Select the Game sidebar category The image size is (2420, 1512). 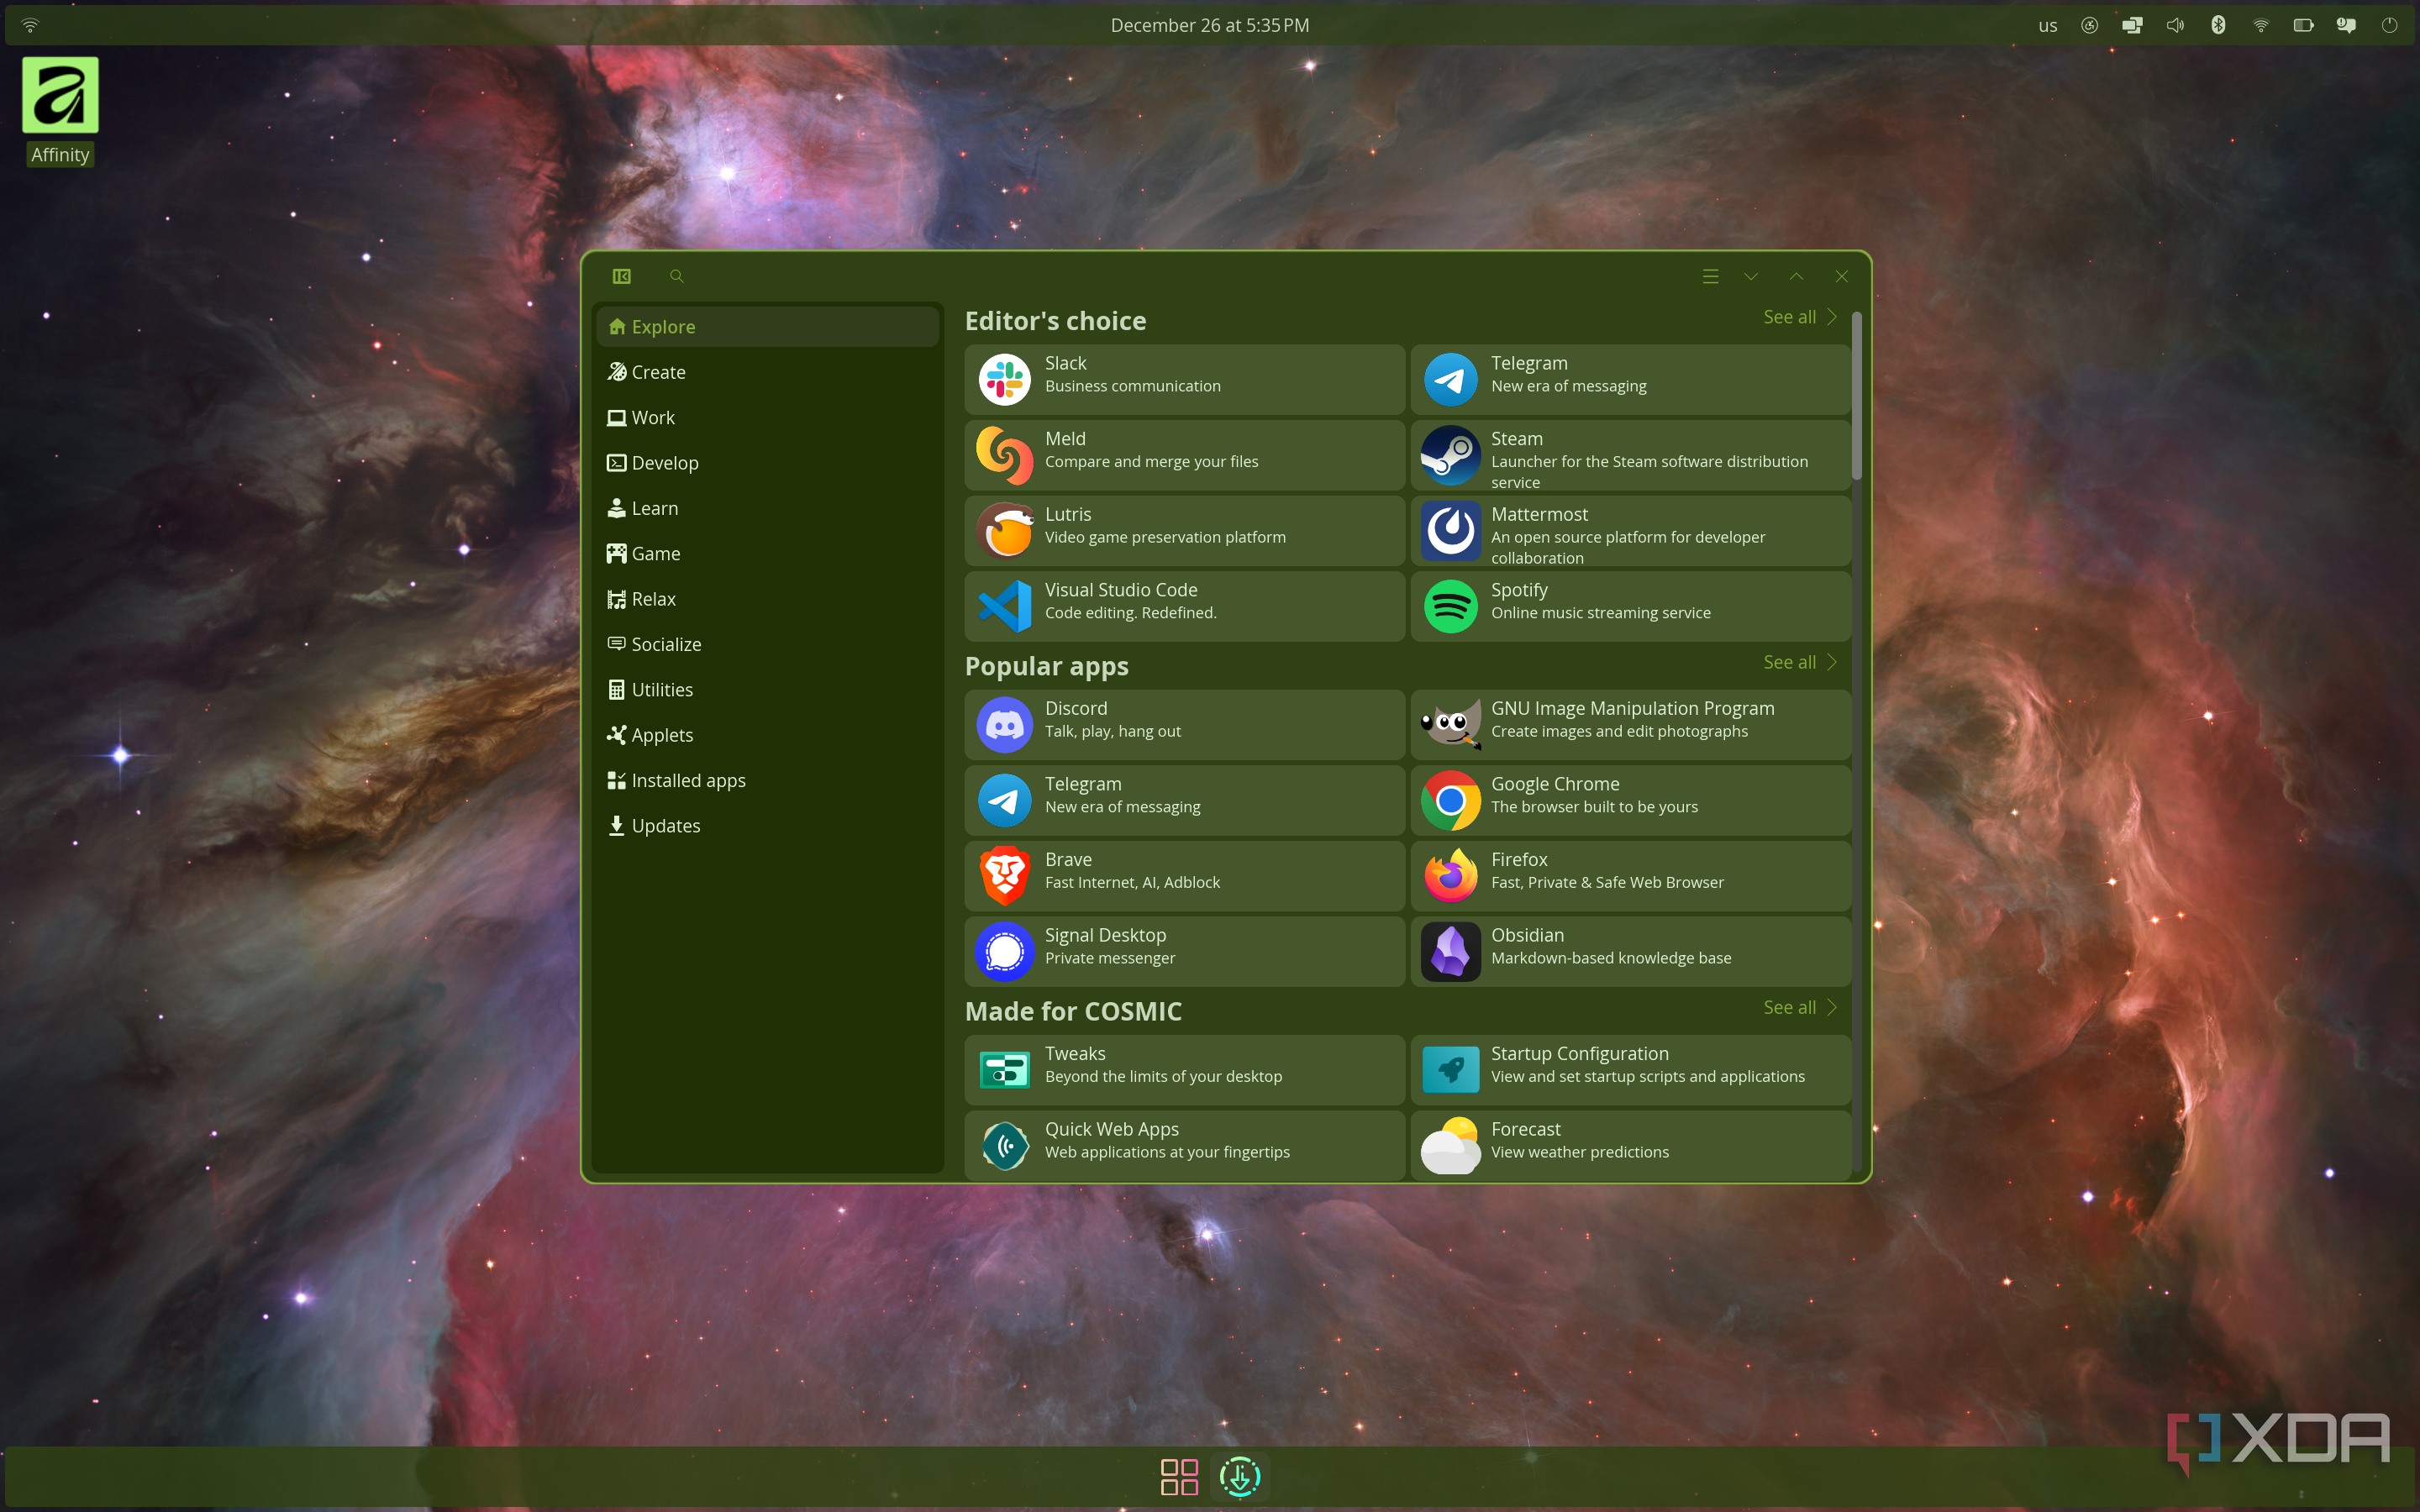tap(768, 554)
